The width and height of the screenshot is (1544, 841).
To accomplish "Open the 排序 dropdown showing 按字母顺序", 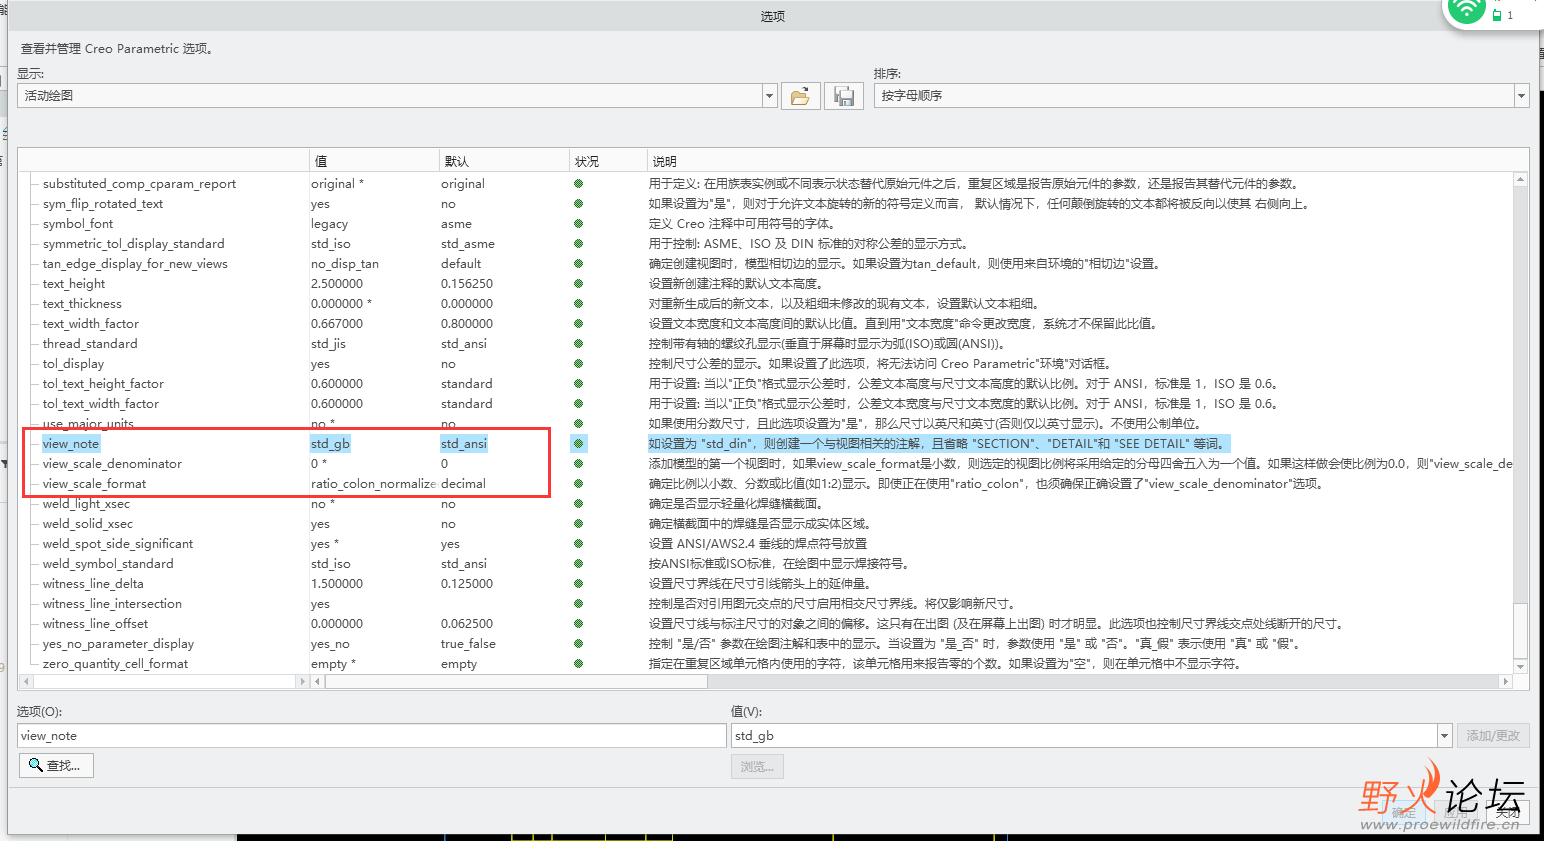I will (1521, 96).
